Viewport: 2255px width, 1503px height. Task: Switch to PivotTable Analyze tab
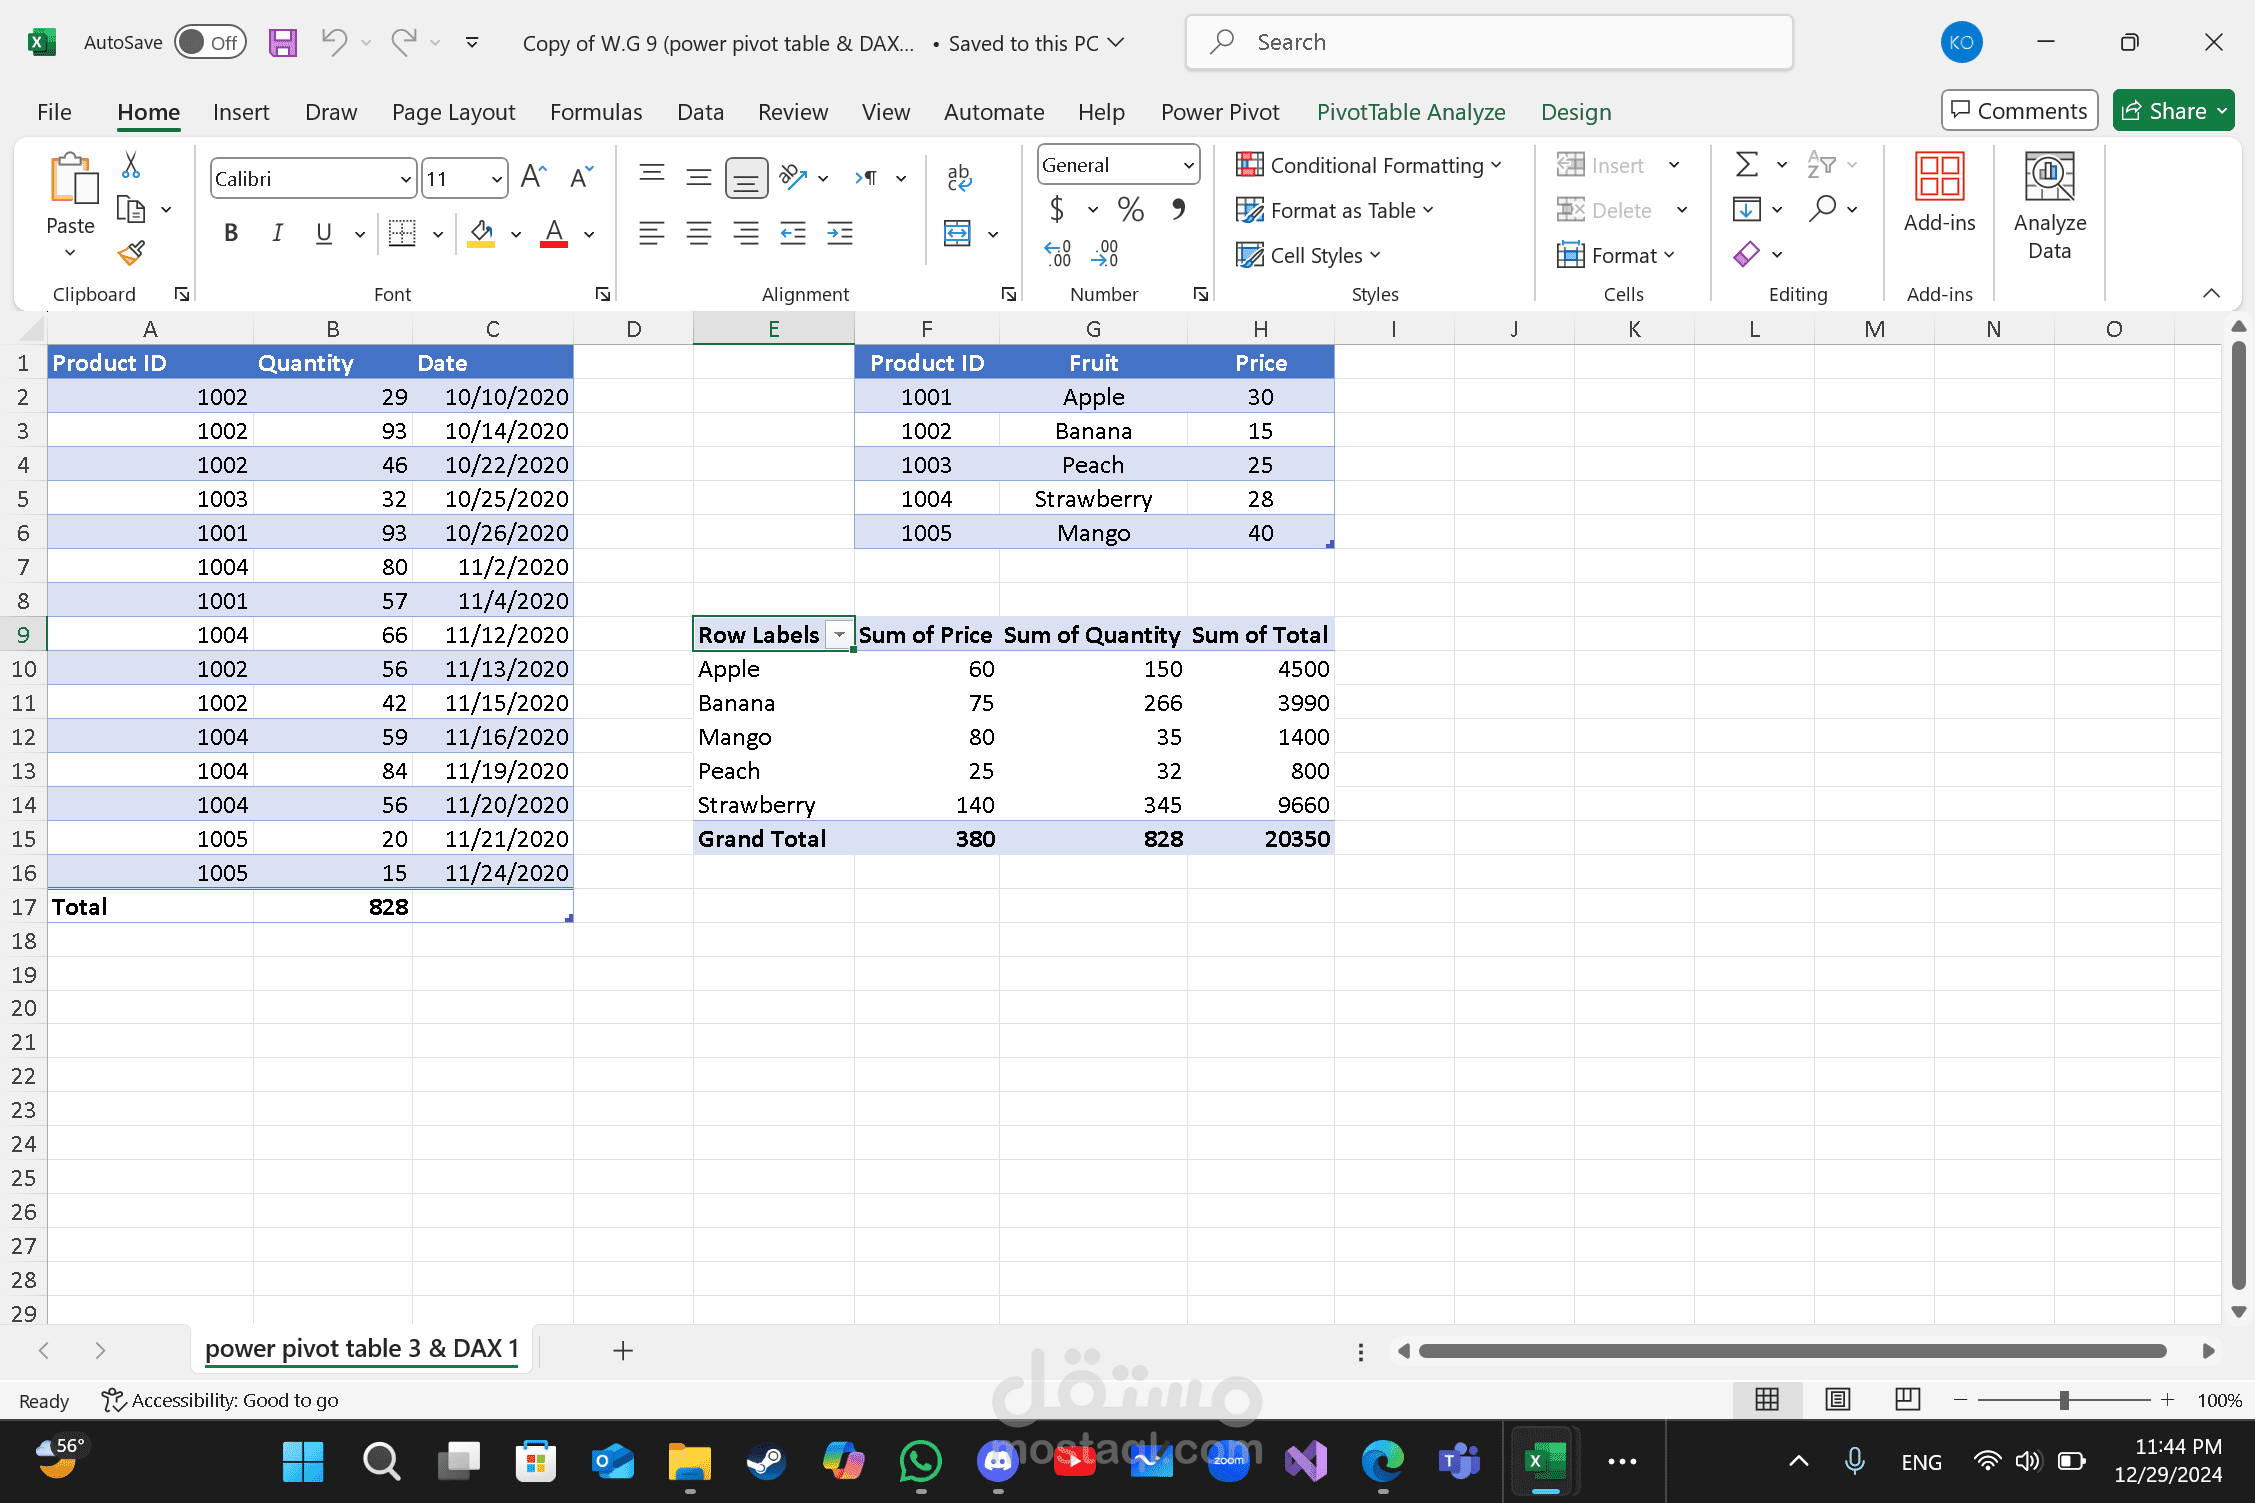coord(1410,112)
